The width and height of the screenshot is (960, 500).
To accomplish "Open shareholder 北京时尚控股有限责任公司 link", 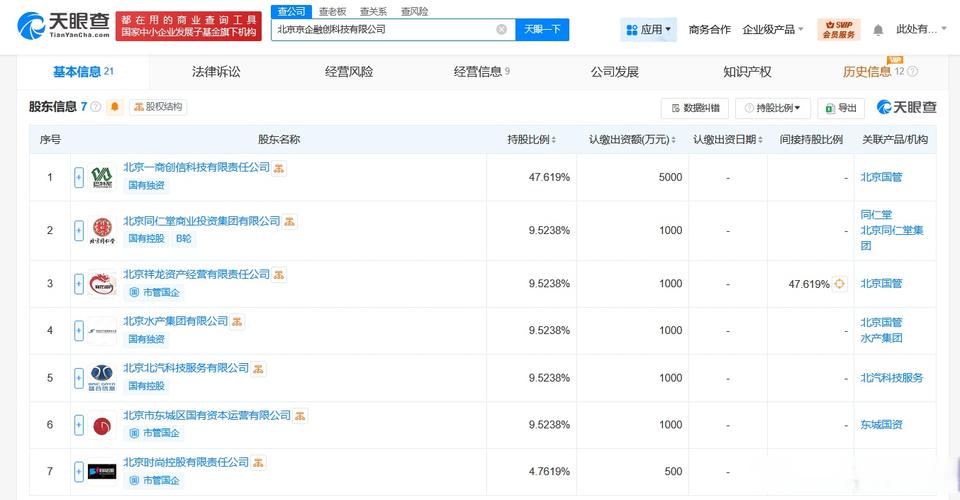I will coord(186,462).
